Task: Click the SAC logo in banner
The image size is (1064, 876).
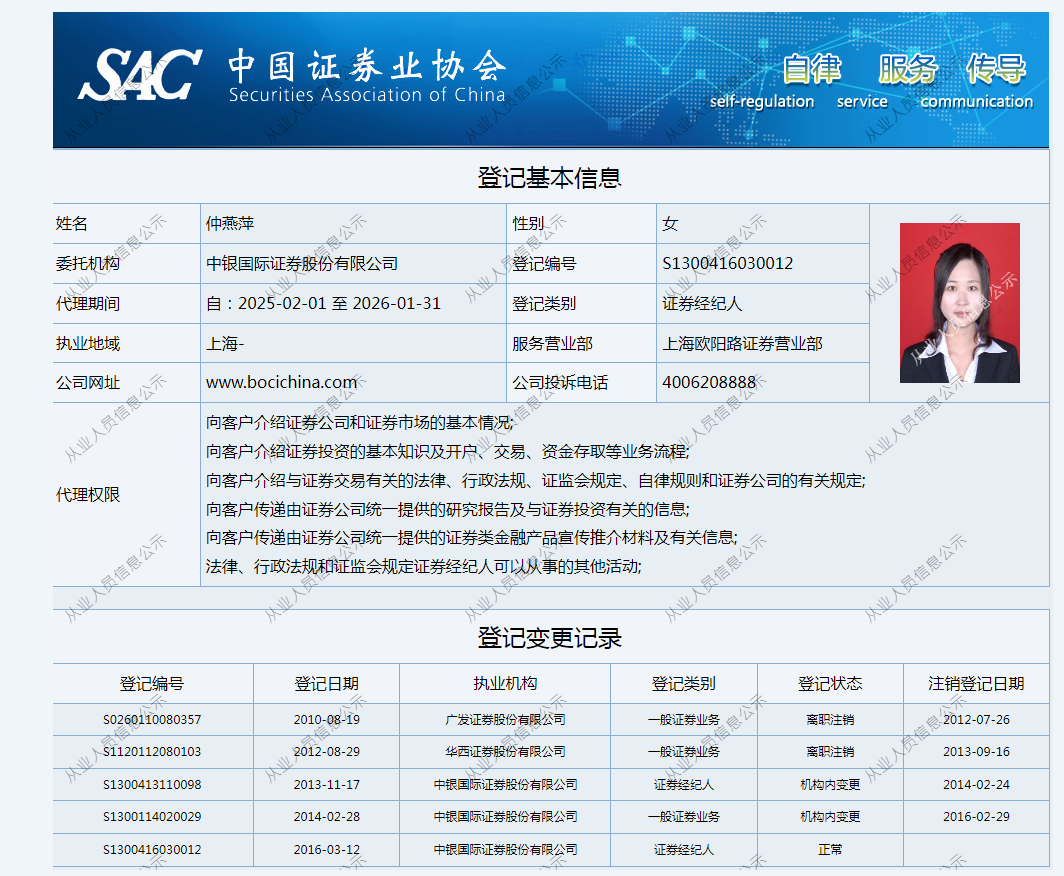Action: point(140,74)
